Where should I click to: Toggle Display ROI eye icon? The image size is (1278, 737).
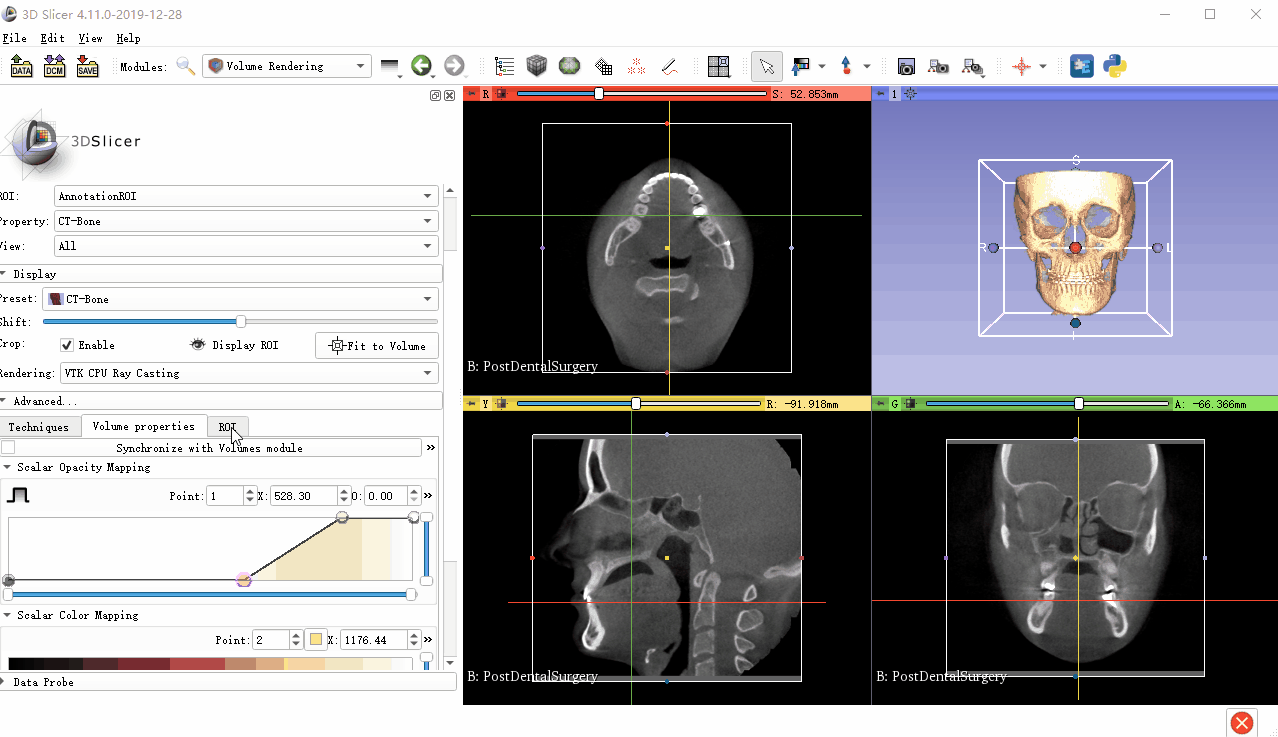(198, 345)
